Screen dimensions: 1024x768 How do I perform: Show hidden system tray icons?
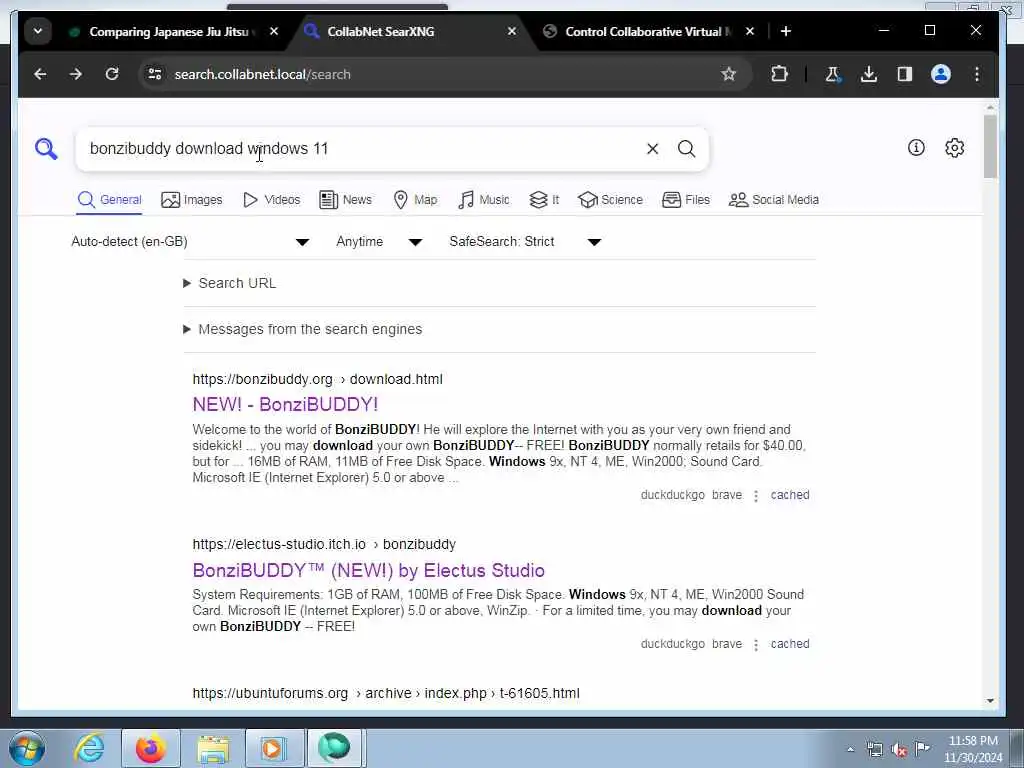[850, 750]
